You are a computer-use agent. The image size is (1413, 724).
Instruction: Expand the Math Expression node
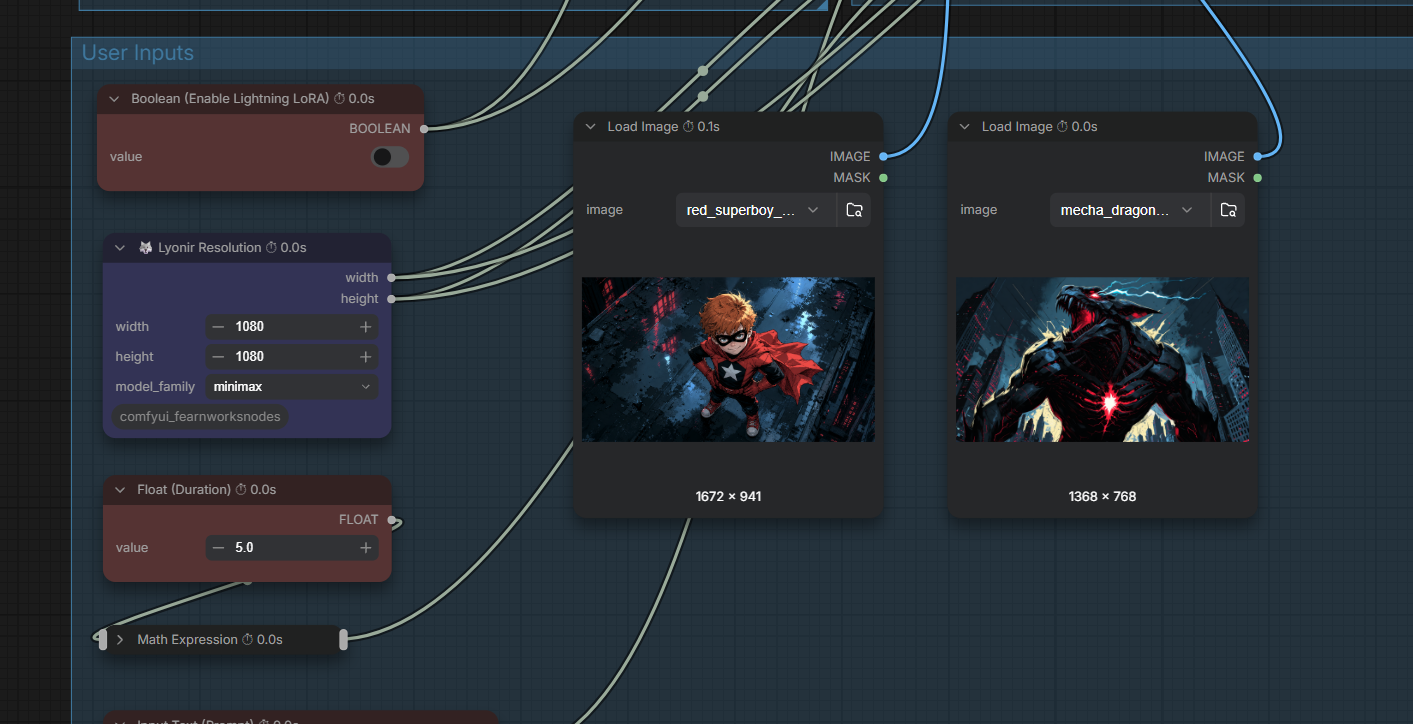point(120,639)
